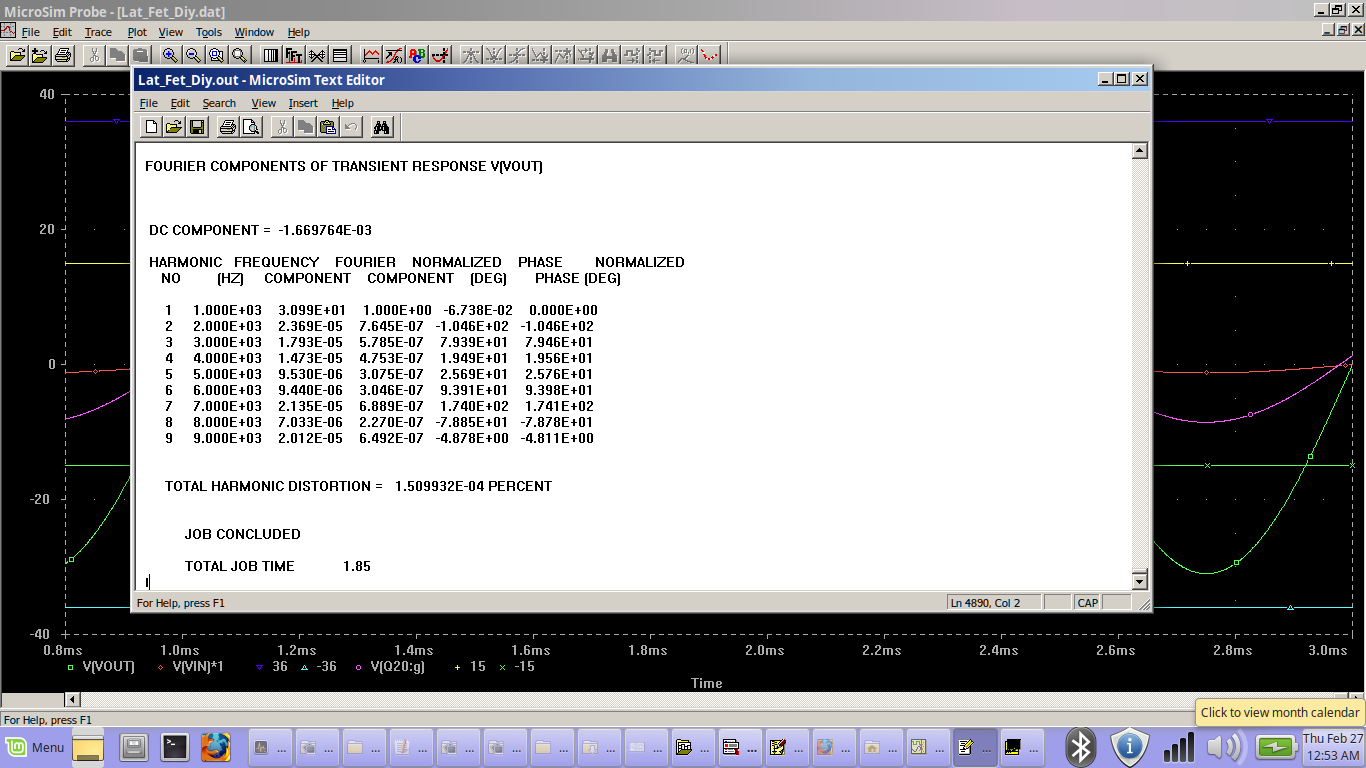
Task: Click the Text Editor scroll up arrow
Action: coord(1139,151)
